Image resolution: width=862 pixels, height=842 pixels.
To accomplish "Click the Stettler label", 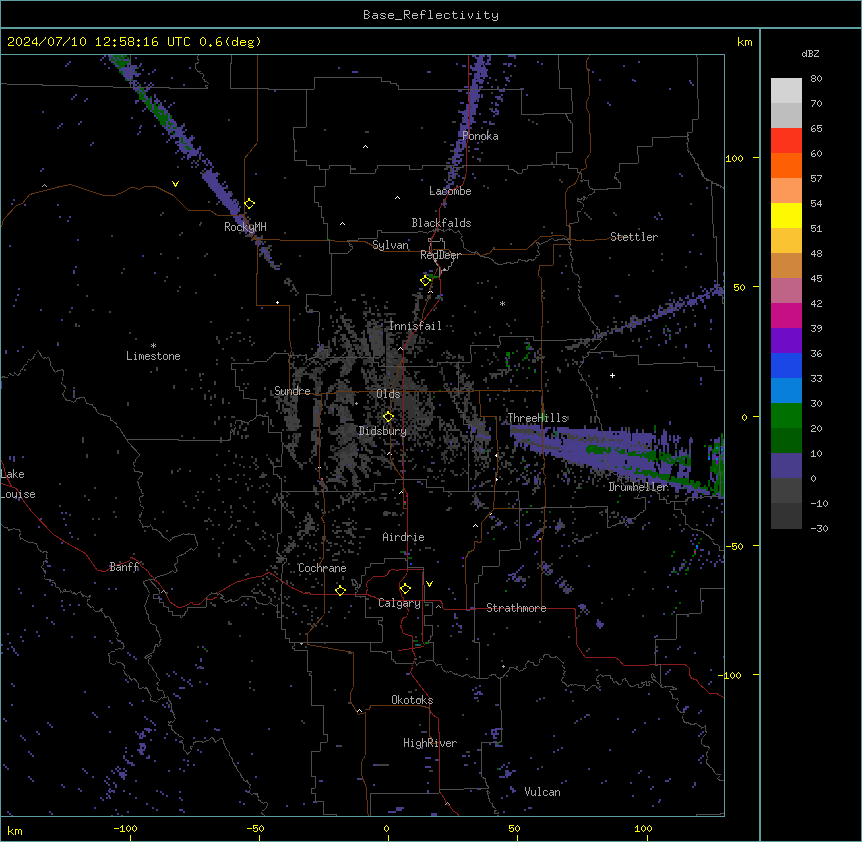I will pos(634,237).
